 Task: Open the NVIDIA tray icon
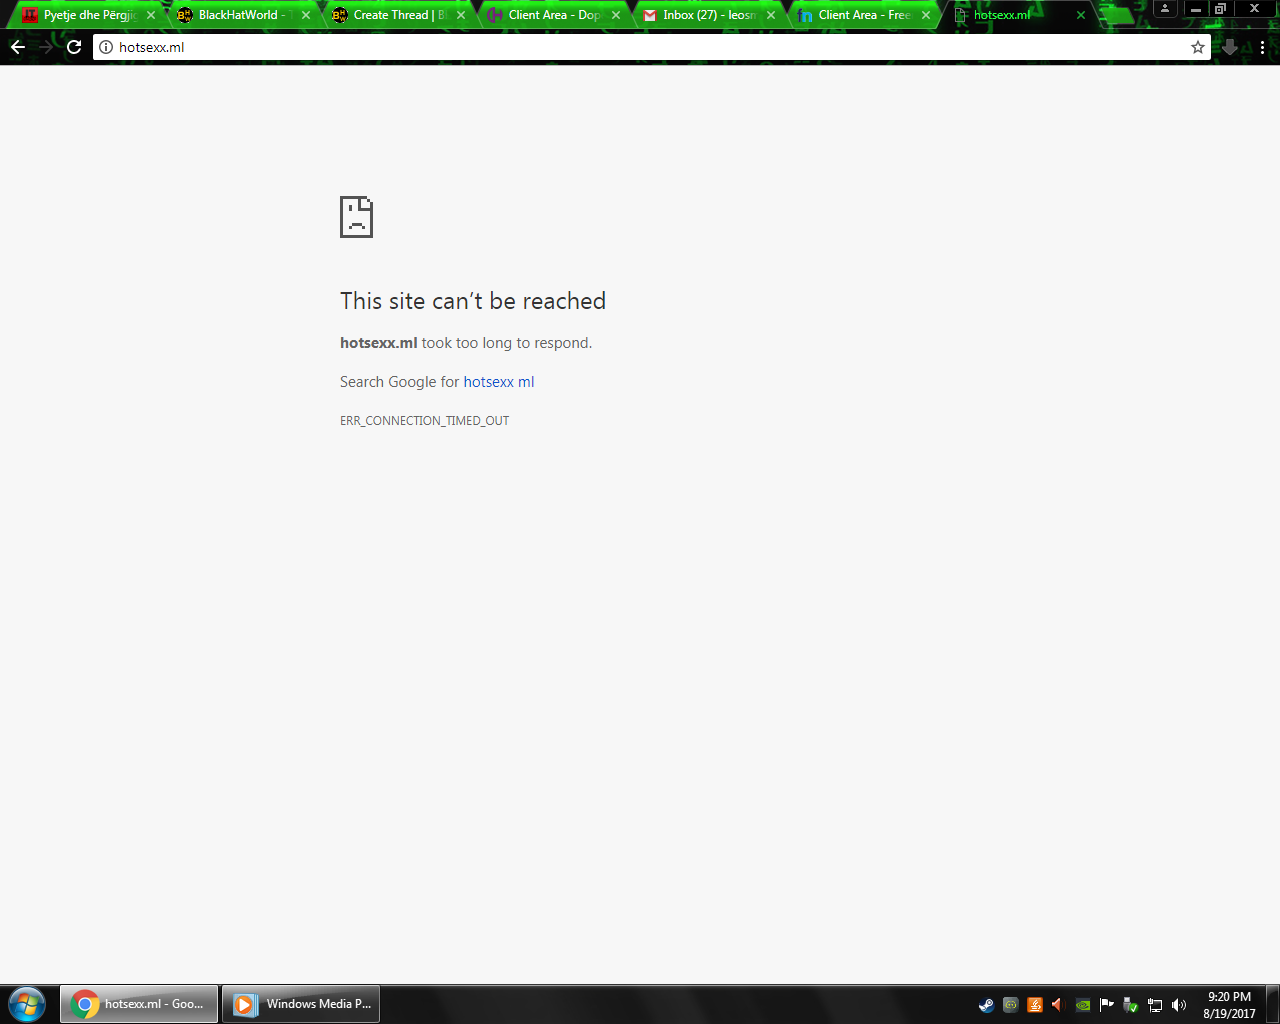point(1082,1005)
